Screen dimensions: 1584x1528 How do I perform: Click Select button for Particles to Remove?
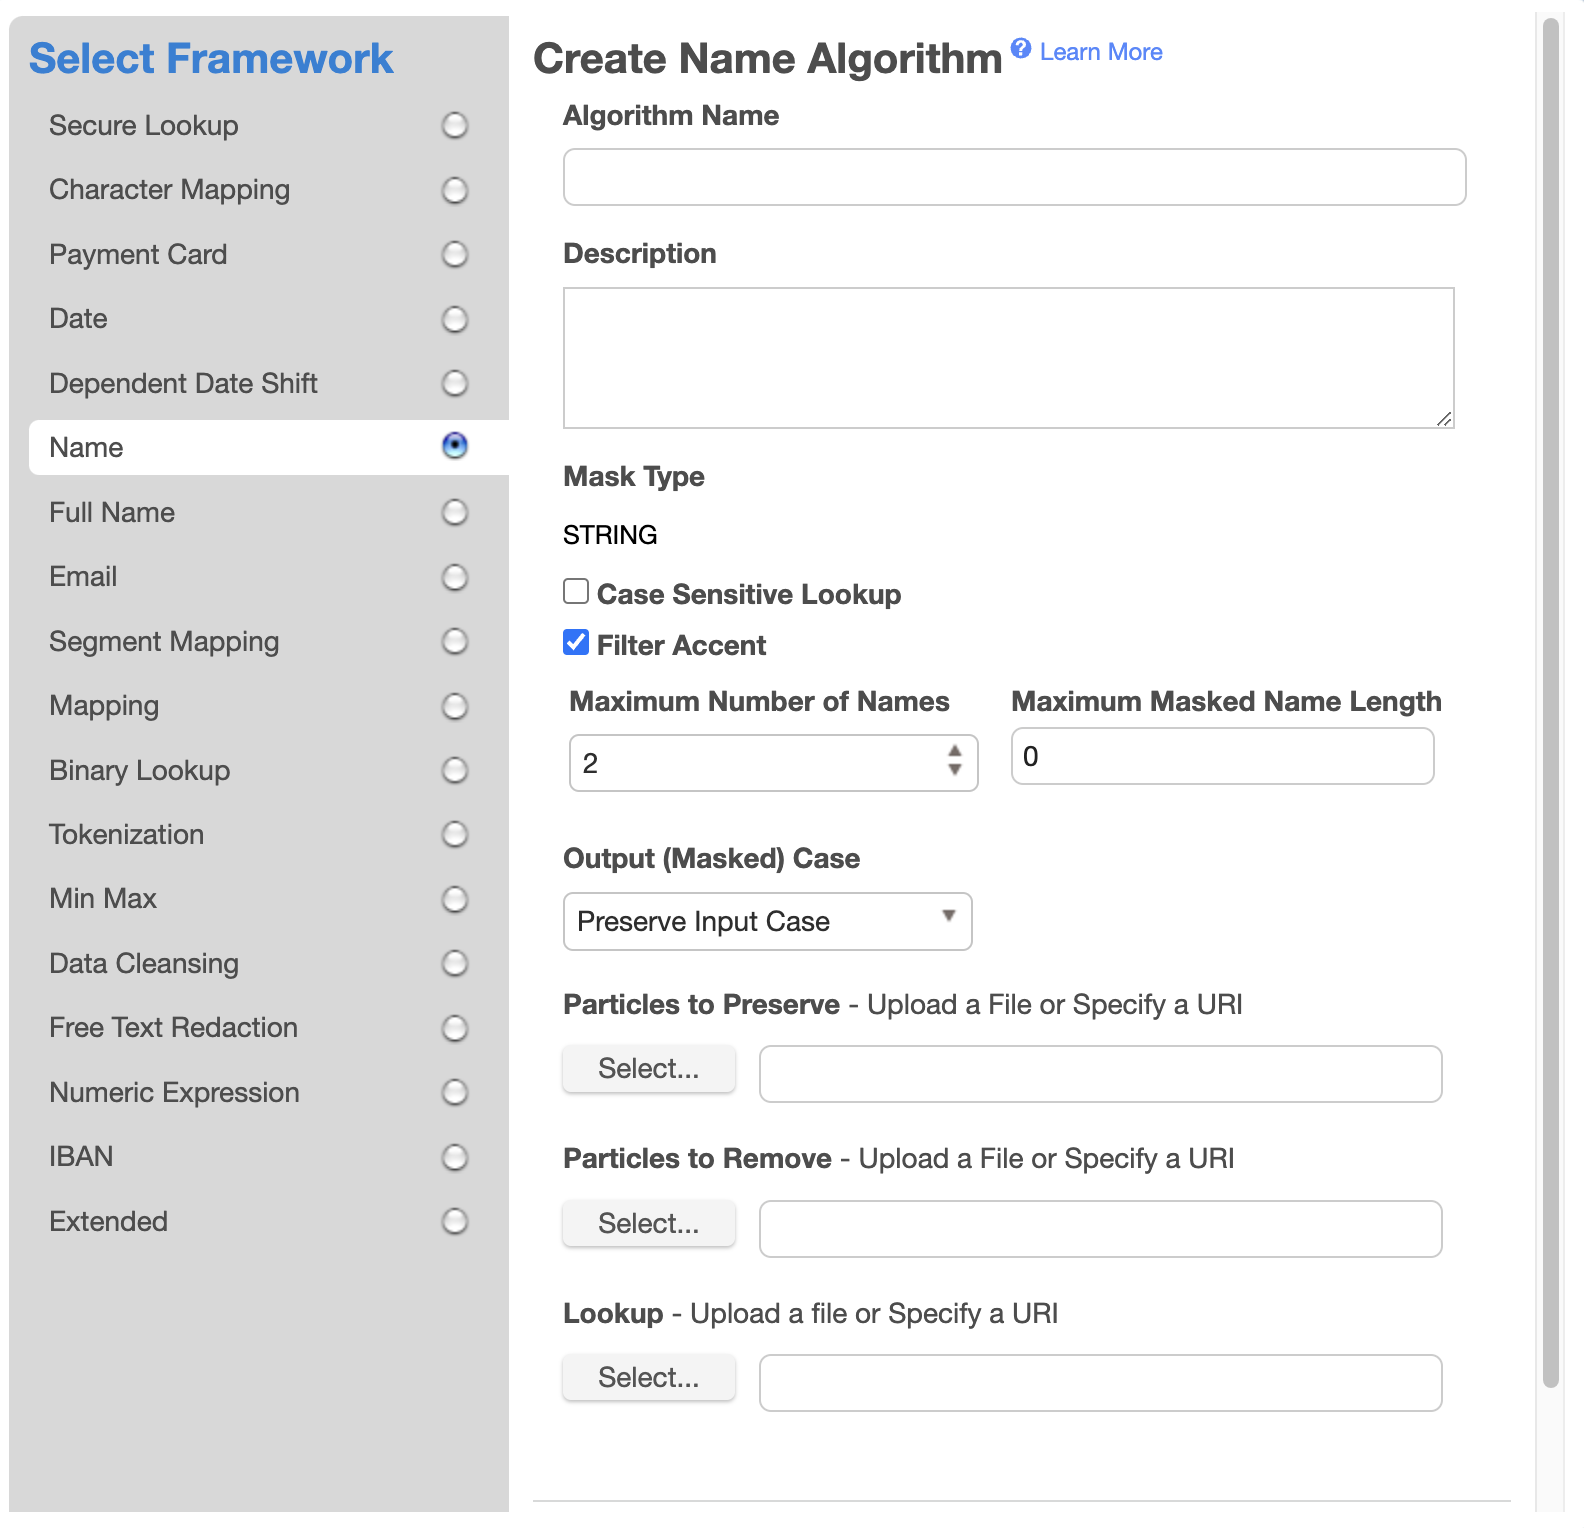(x=649, y=1224)
